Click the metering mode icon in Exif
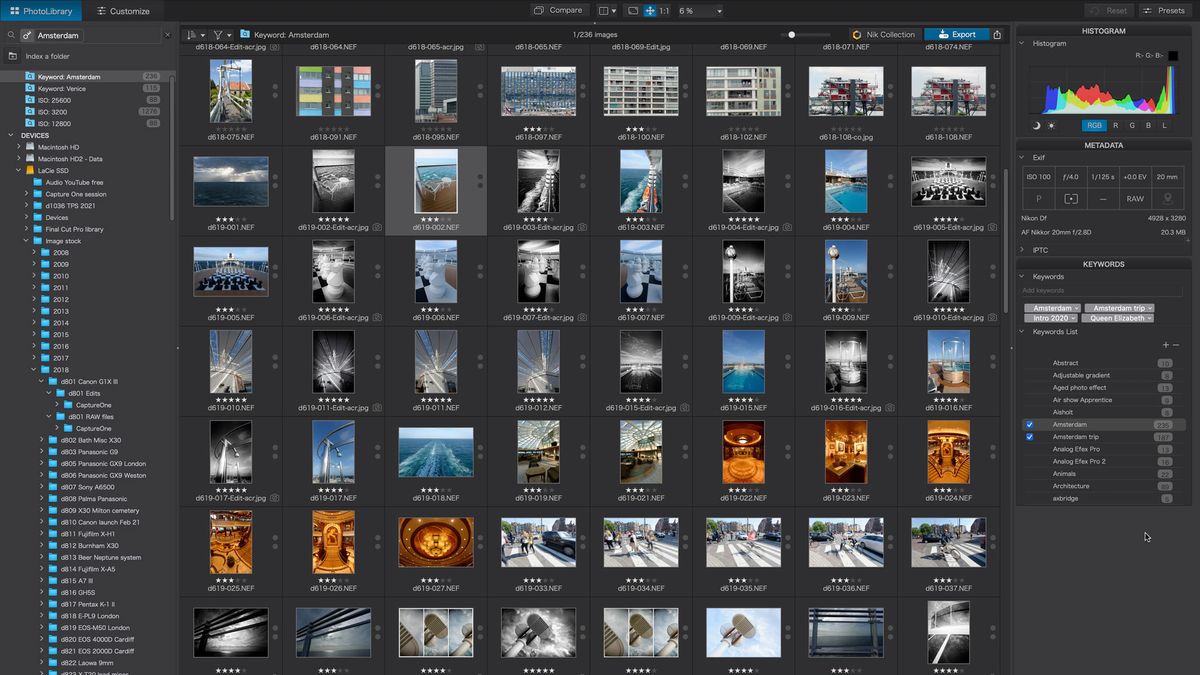The image size is (1200, 675). coord(1071,199)
